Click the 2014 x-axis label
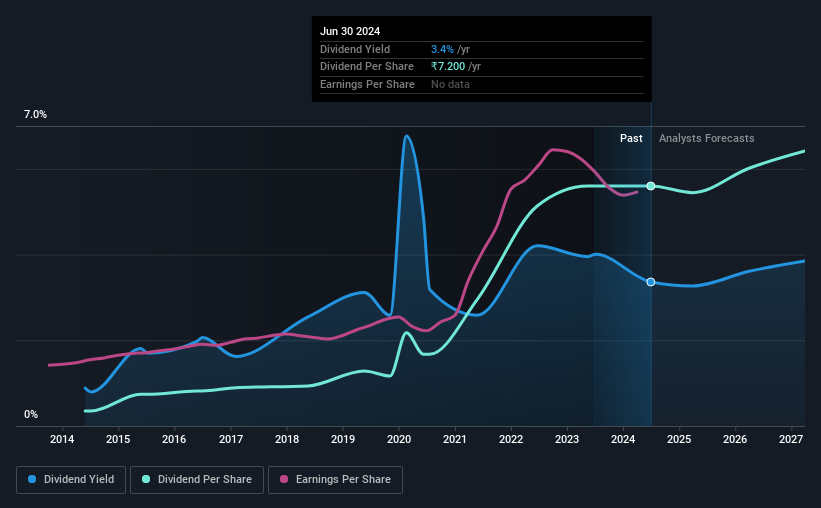The width and height of the screenshot is (821, 508). [x=62, y=439]
